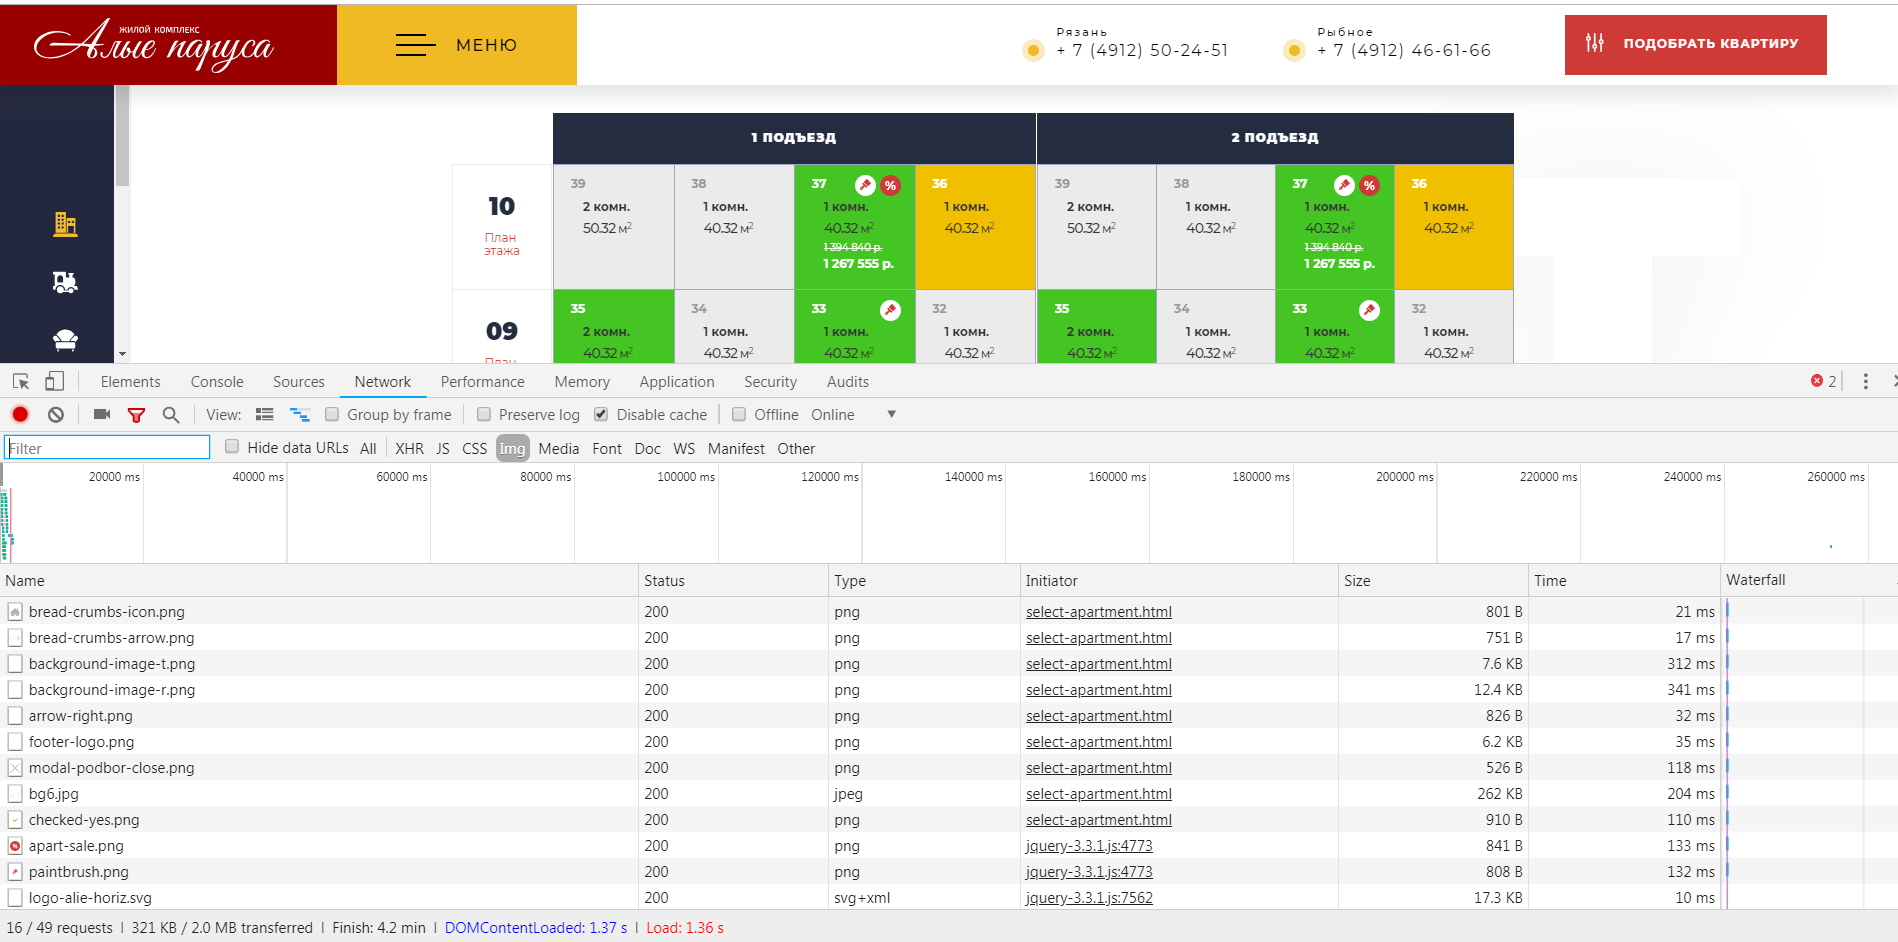1898x942 pixels.
Task: Open the Audits tab
Action: [848, 381]
